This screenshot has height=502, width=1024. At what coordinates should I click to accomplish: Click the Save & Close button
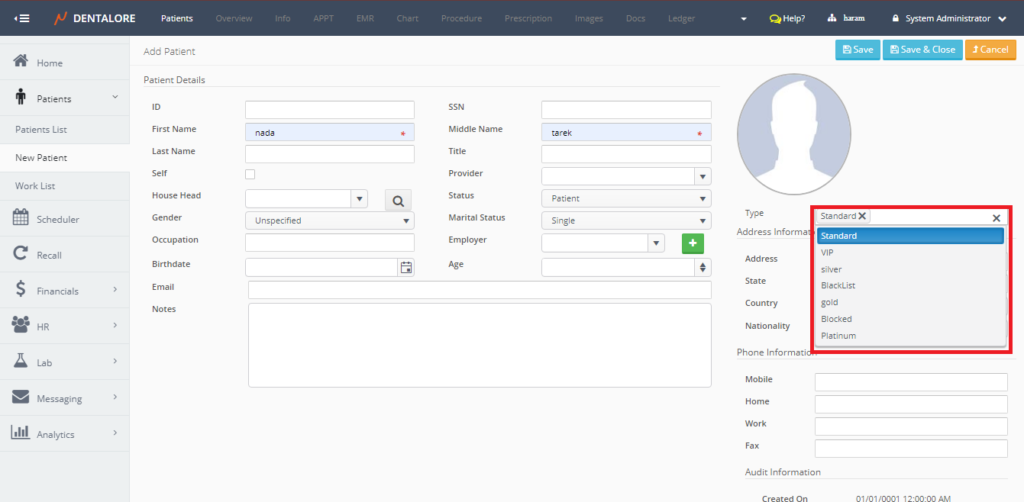pyautogui.click(x=920, y=50)
